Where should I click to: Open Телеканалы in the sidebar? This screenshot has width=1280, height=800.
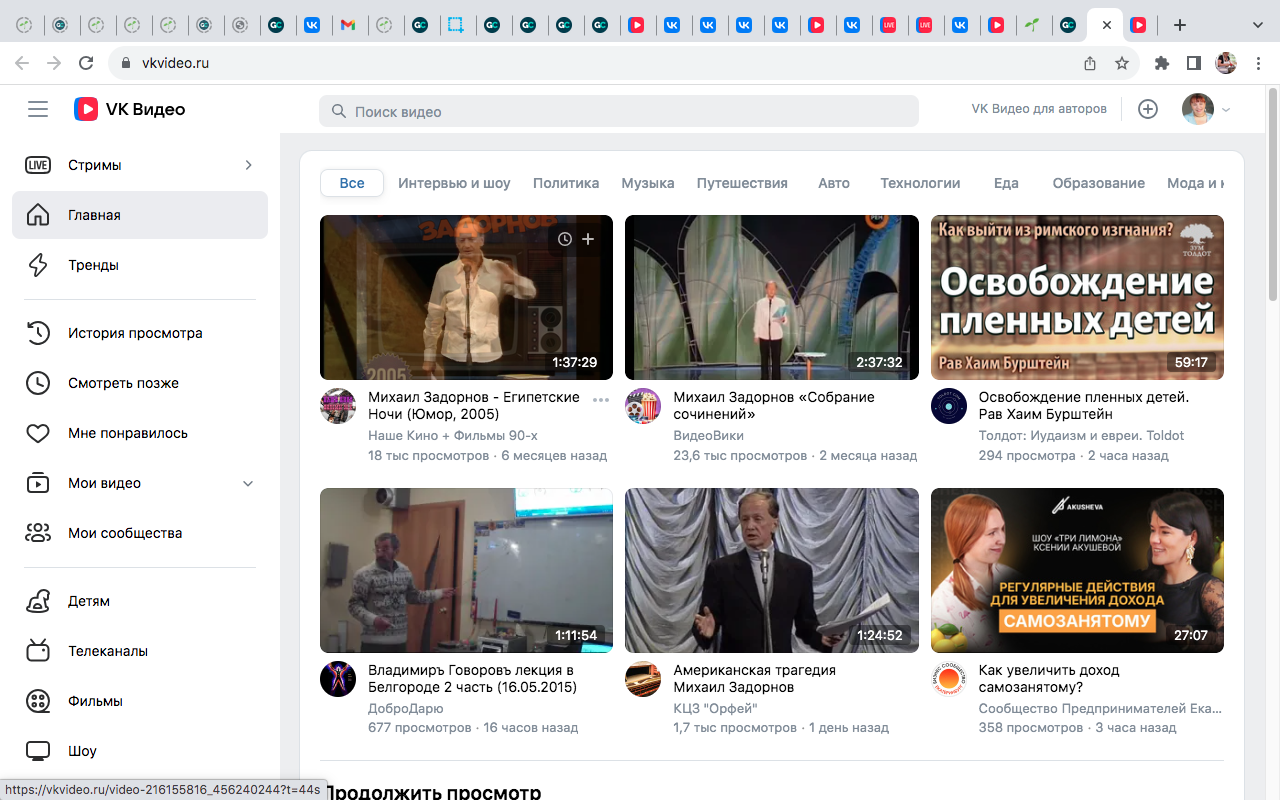(x=107, y=651)
